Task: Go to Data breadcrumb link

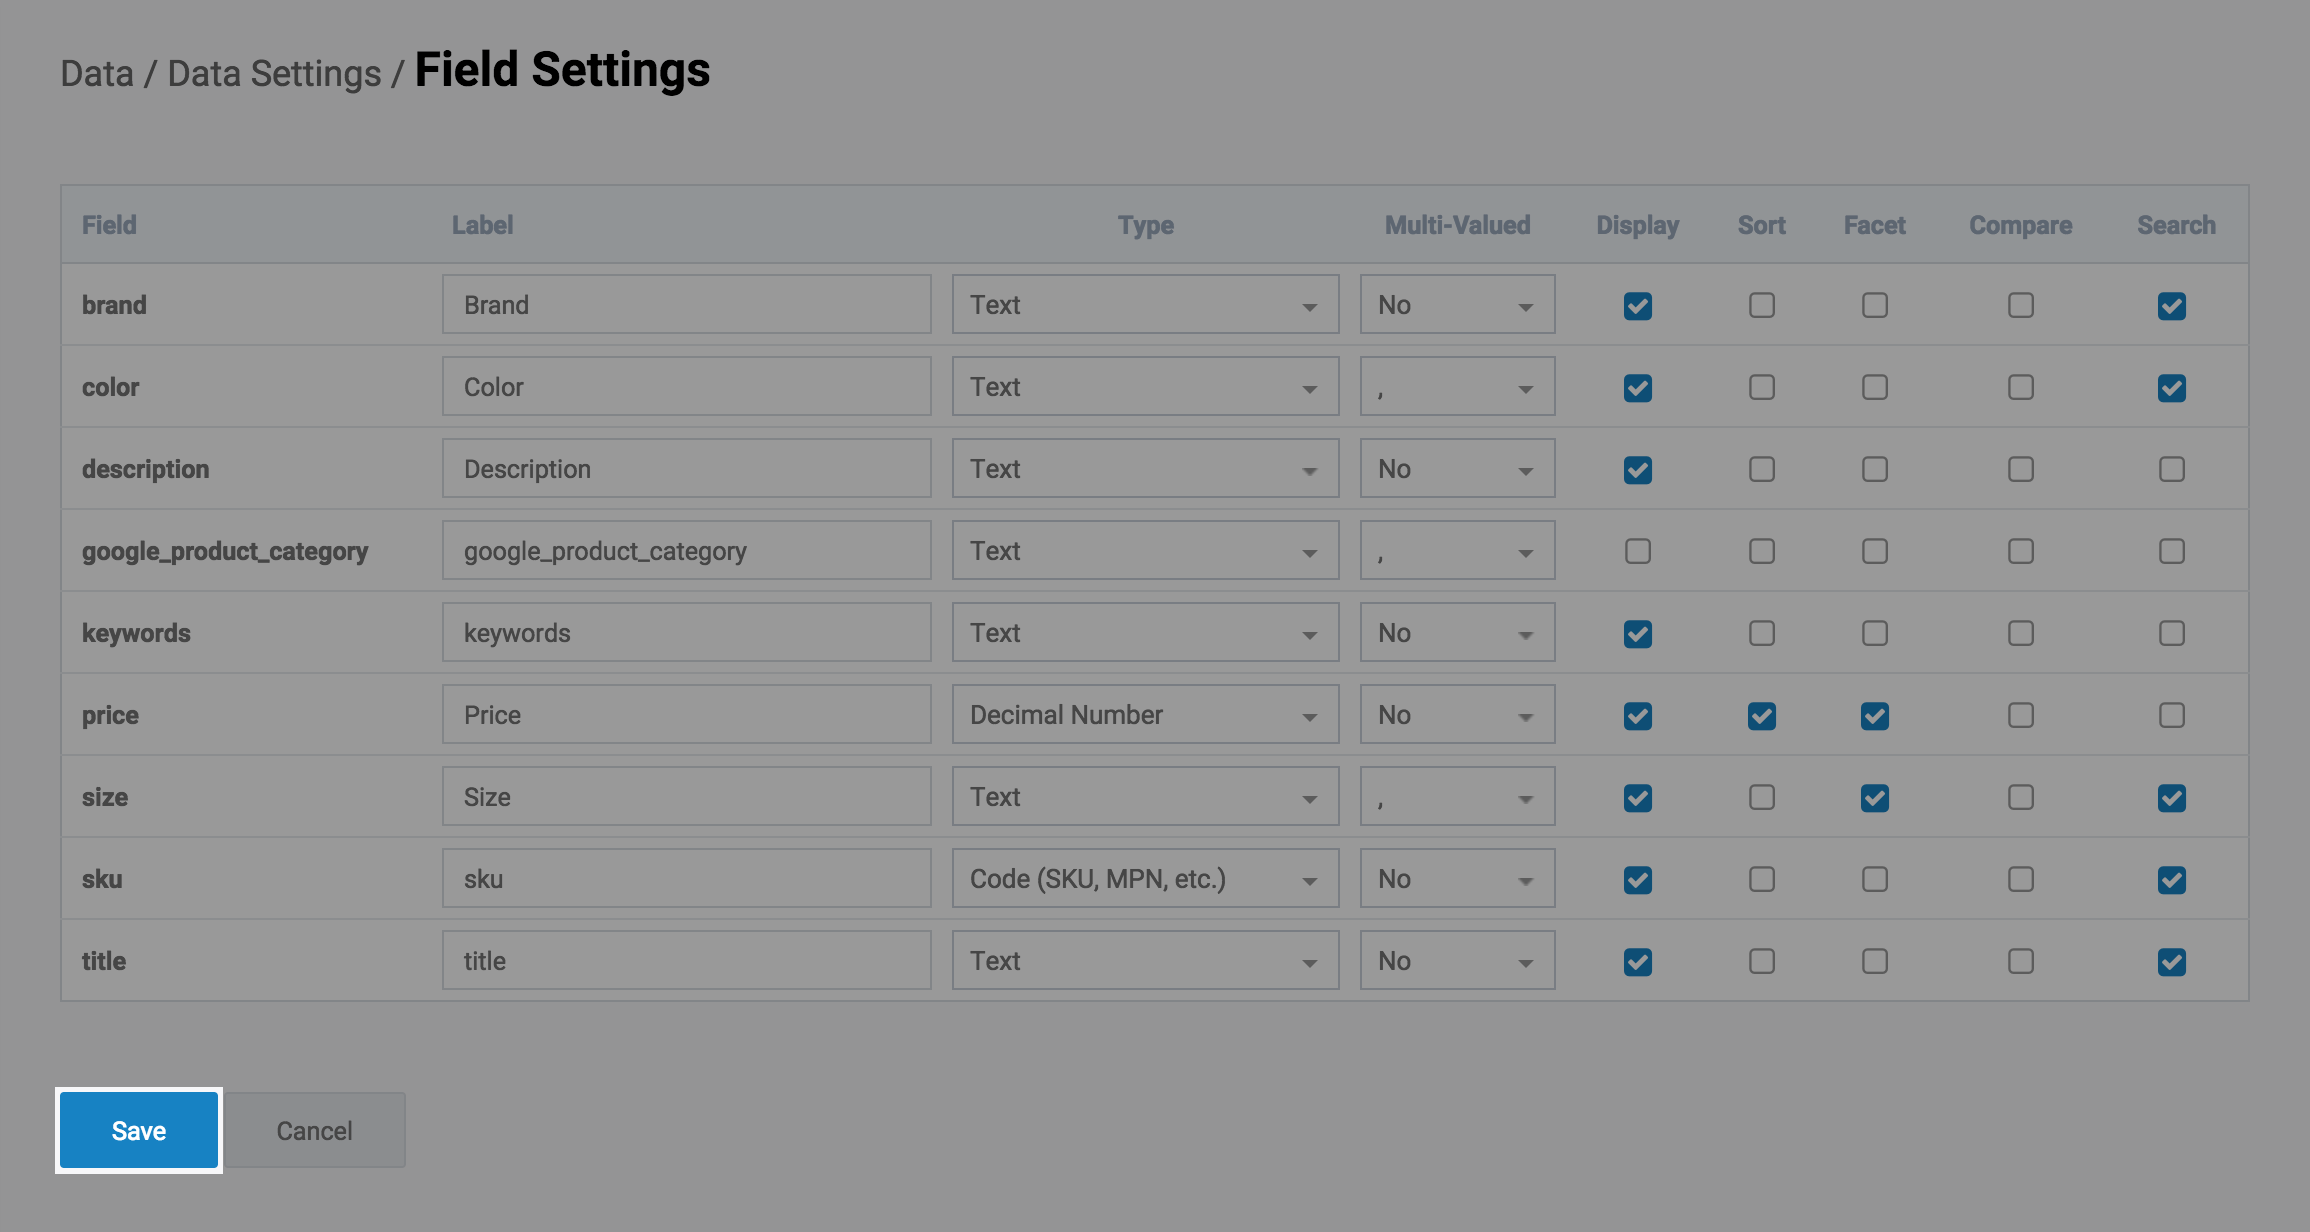Action: tap(97, 74)
